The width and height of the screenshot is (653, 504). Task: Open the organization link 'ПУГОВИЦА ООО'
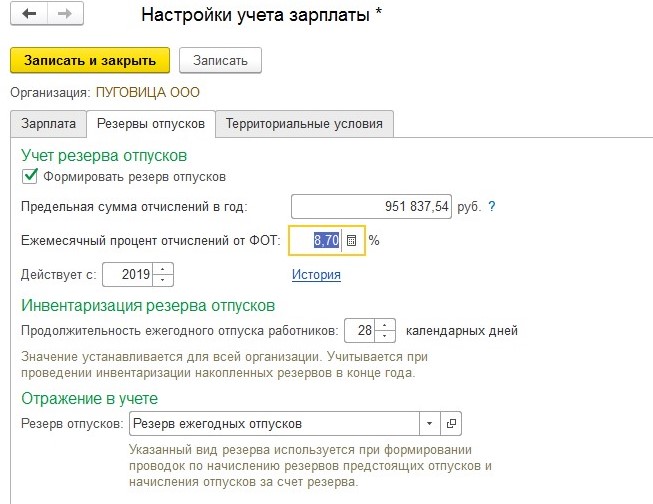pos(147,92)
